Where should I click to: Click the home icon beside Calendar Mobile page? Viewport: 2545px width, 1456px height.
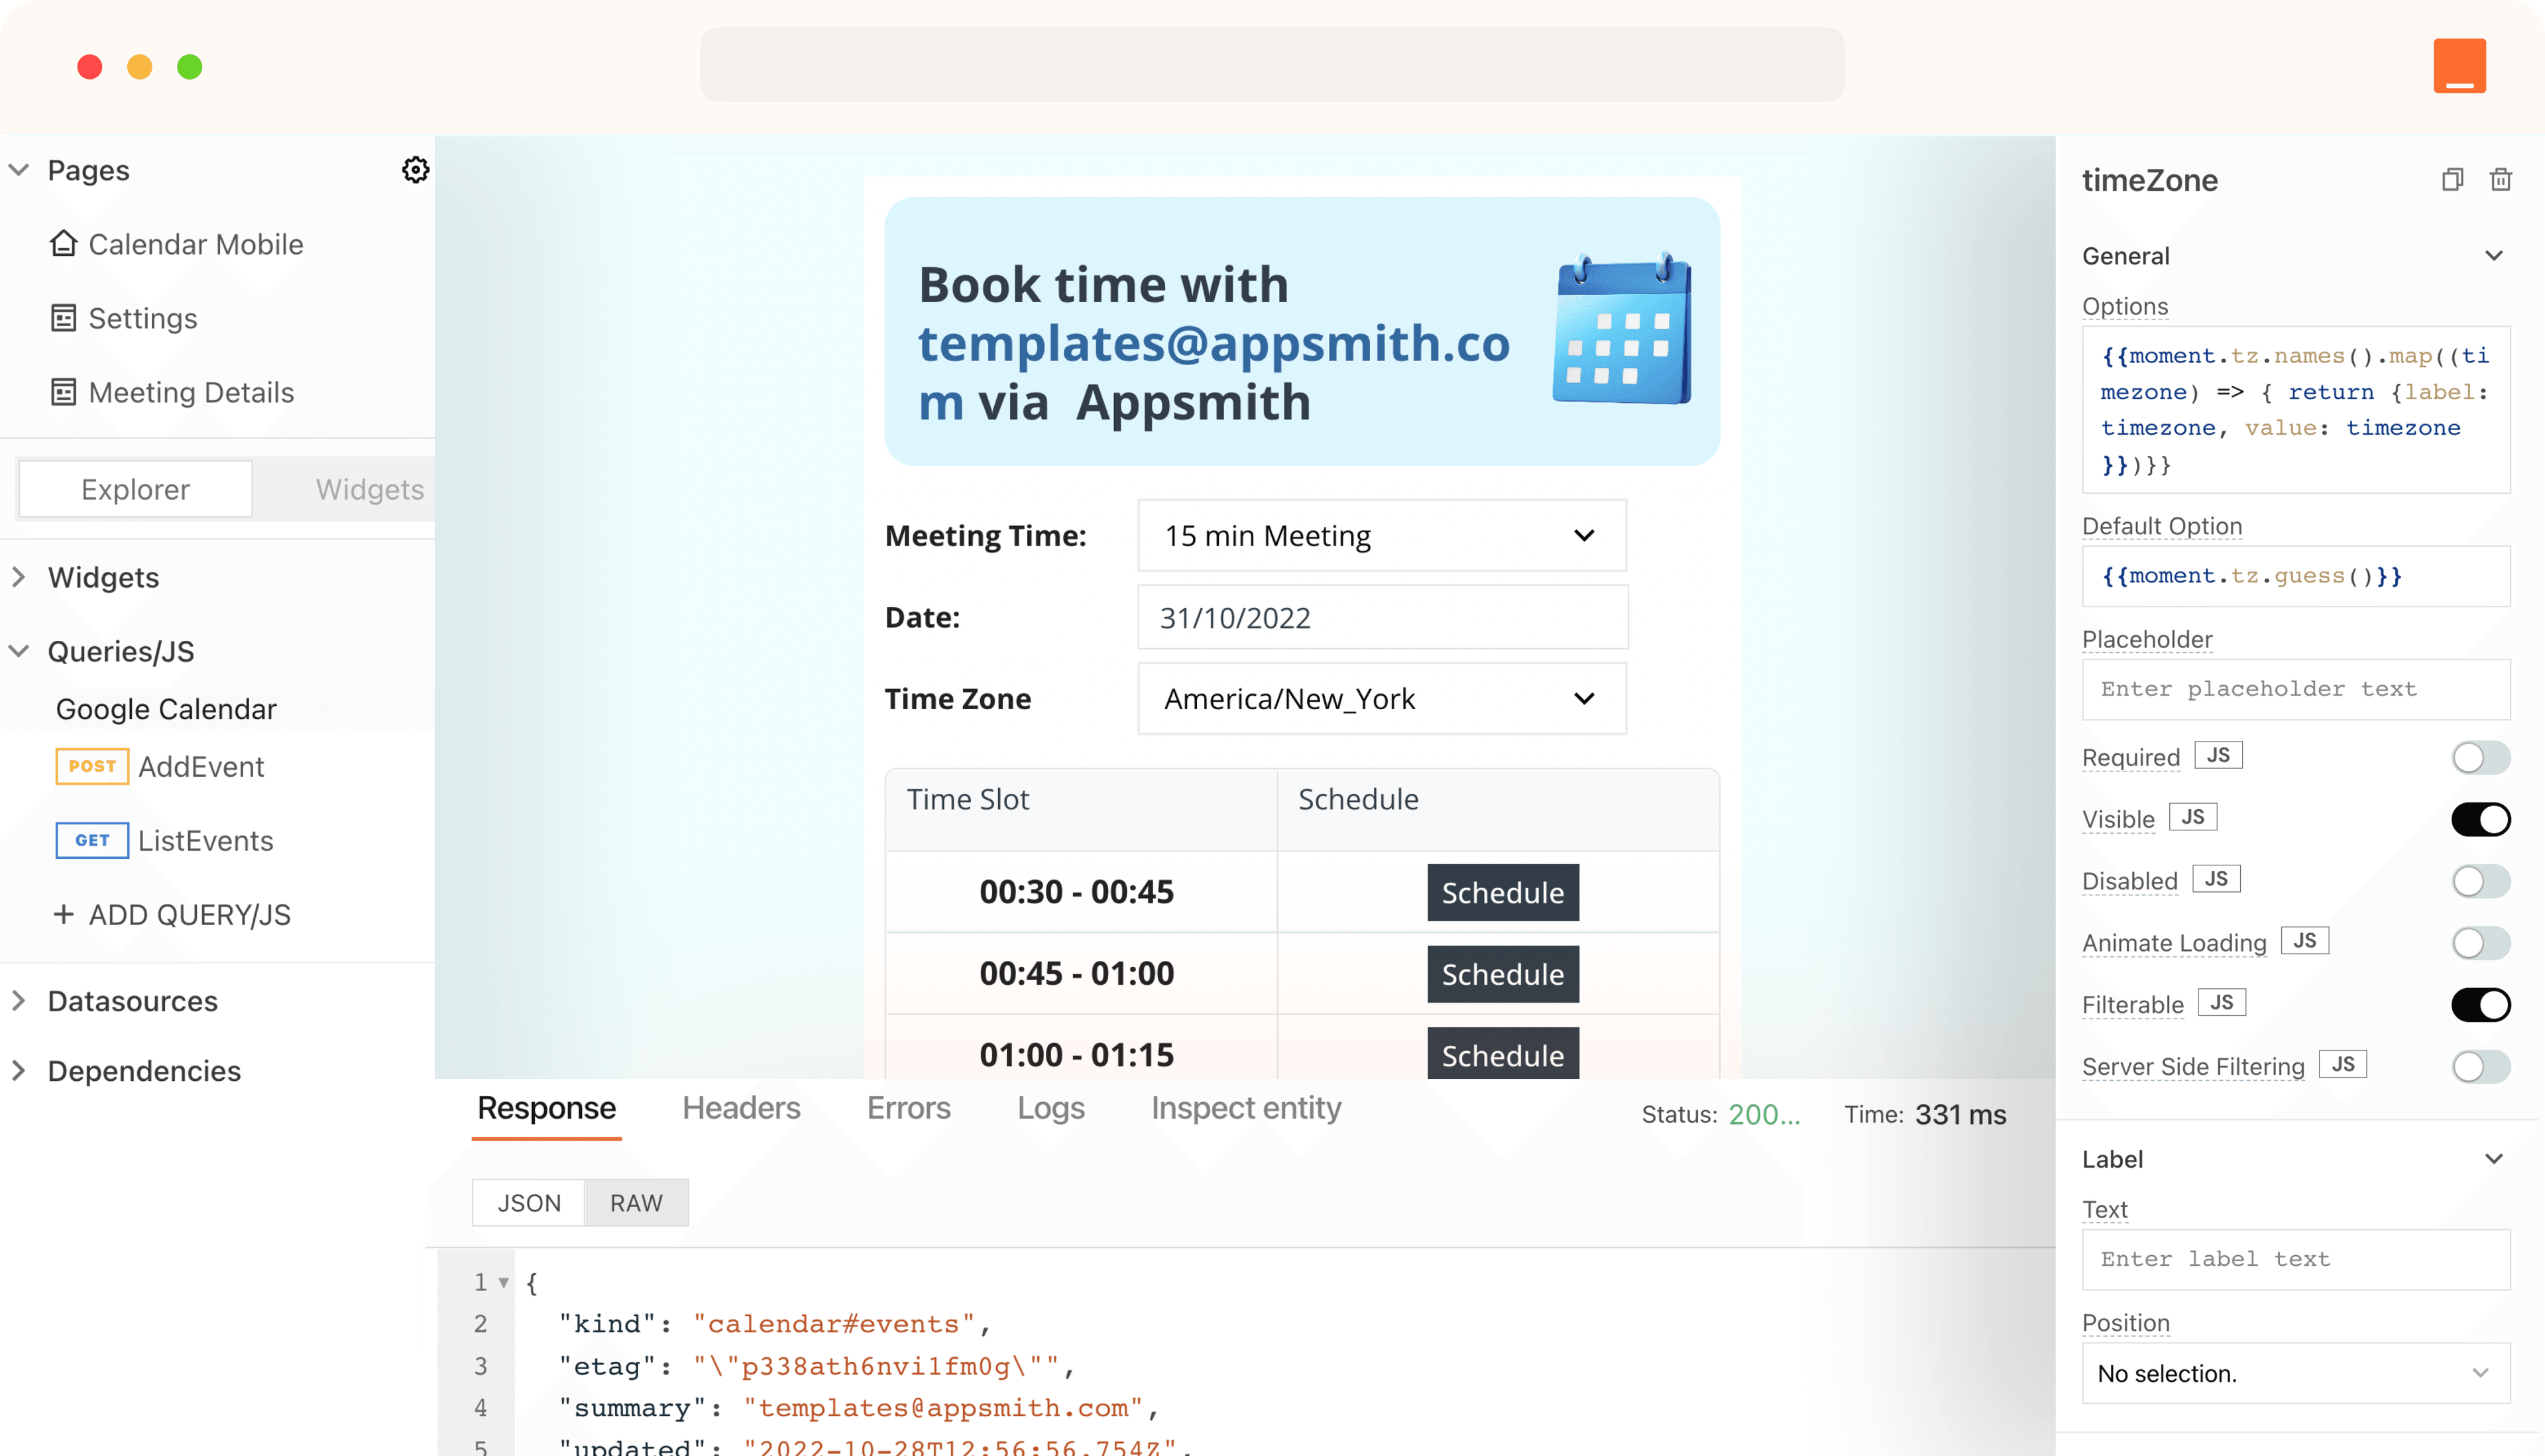click(64, 244)
